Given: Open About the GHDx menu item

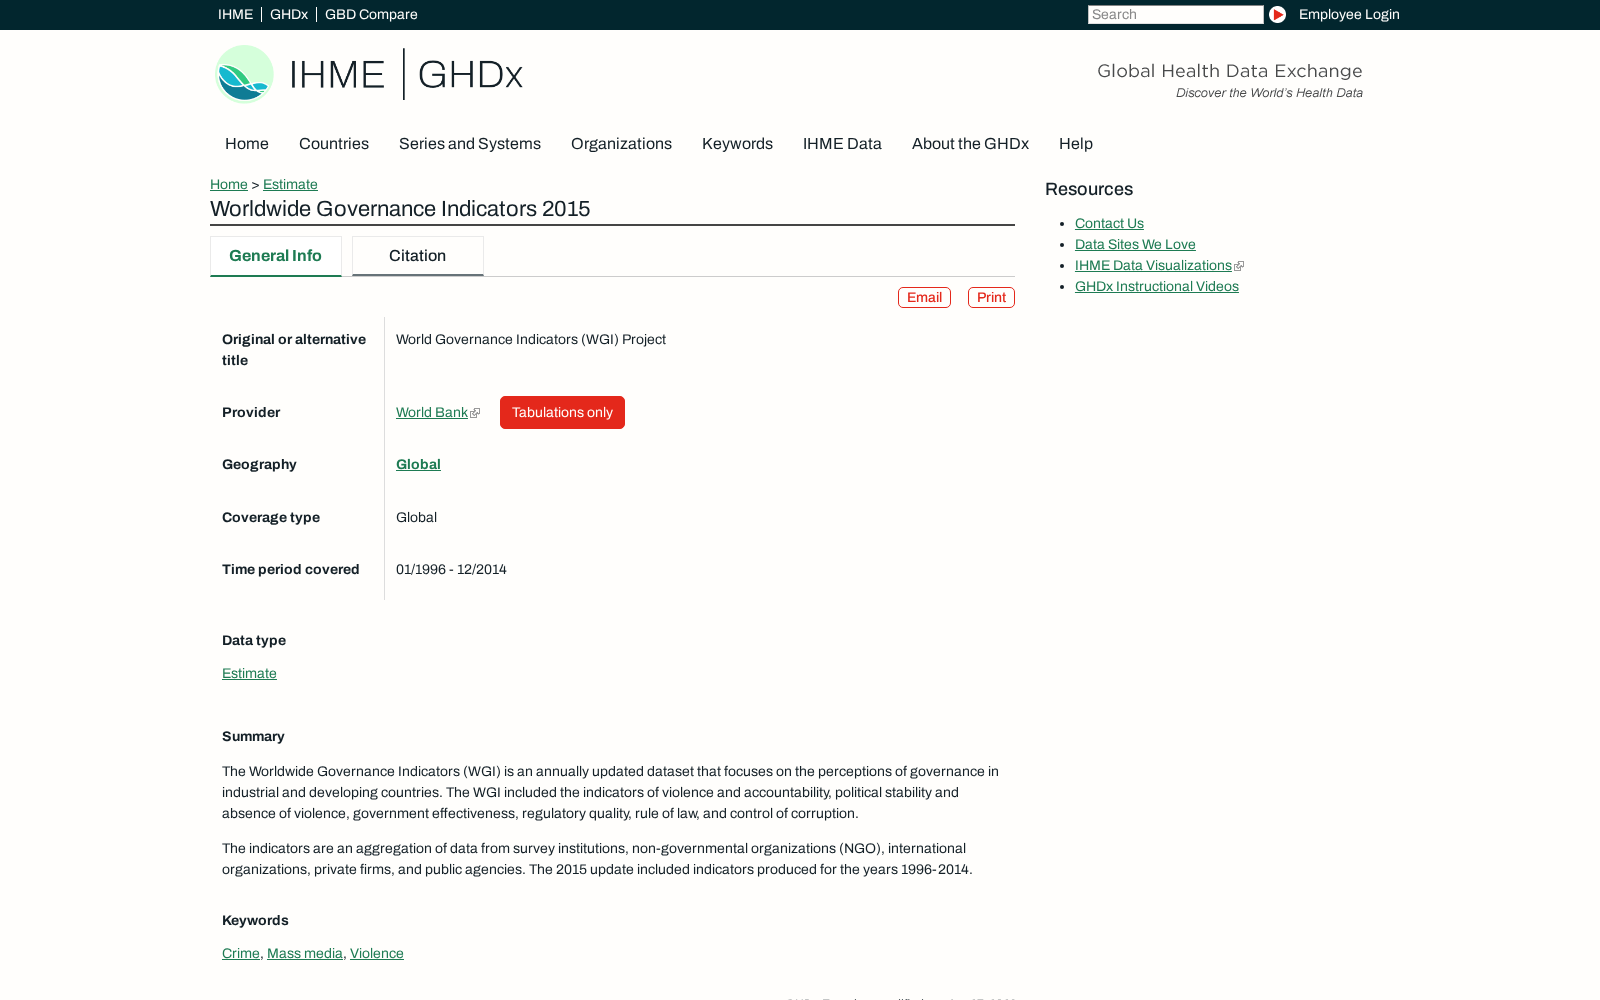Looking at the screenshot, I should coord(970,144).
